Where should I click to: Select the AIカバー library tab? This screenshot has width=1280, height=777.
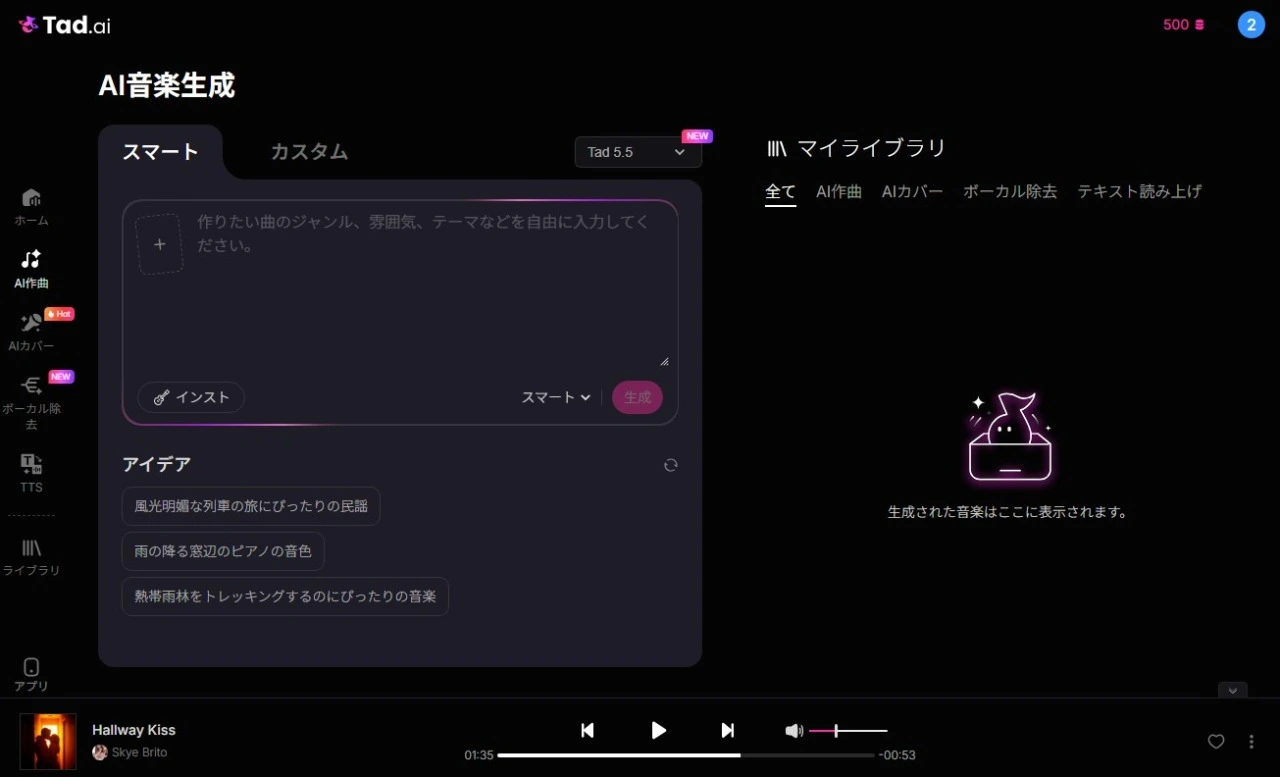pyautogui.click(x=912, y=192)
